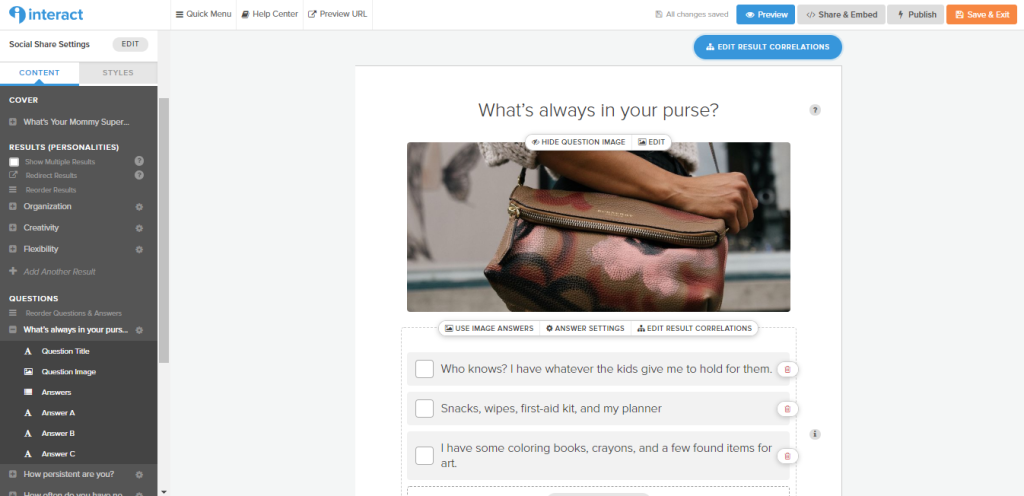Expand the 'What's Your Mommy Super...' cover item
The width and height of the screenshot is (1024, 496).
13,122
